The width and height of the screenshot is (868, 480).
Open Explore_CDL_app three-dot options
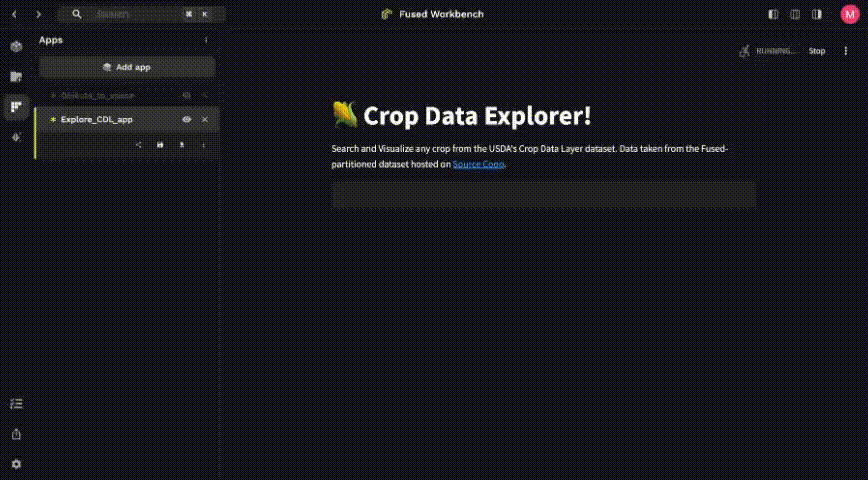coord(204,145)
